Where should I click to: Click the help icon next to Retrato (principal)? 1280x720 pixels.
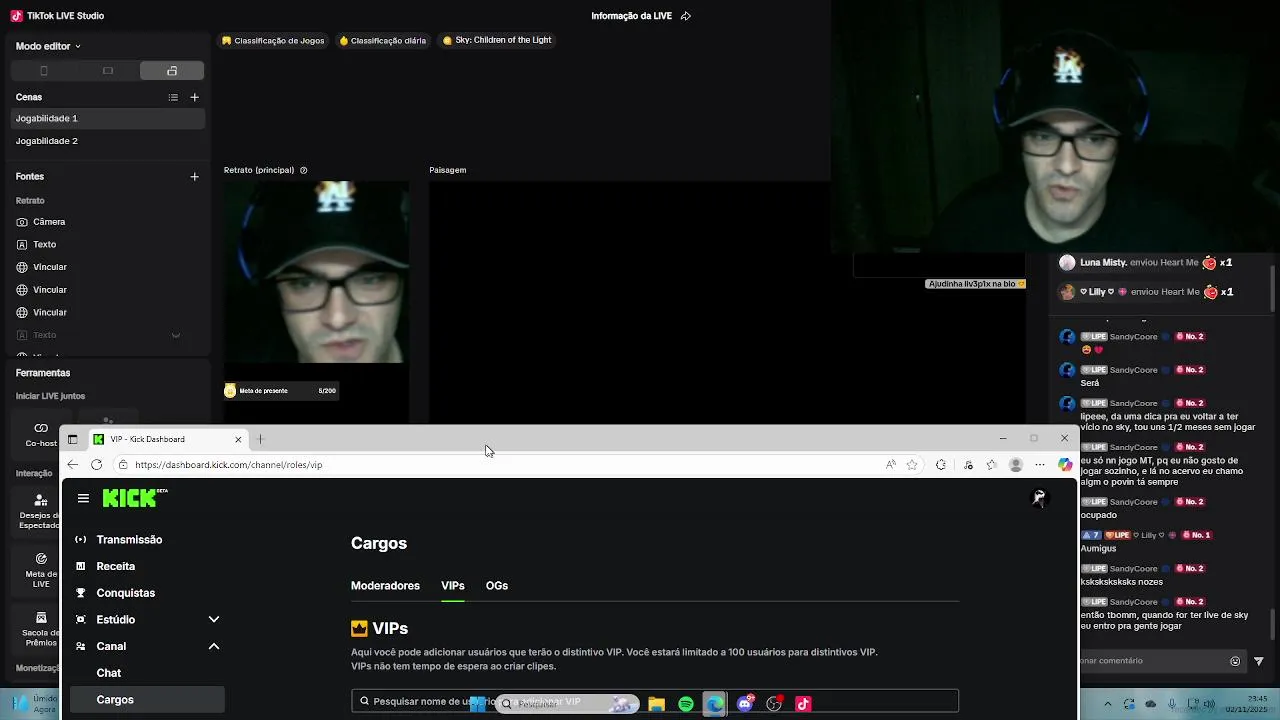[304, 170]
